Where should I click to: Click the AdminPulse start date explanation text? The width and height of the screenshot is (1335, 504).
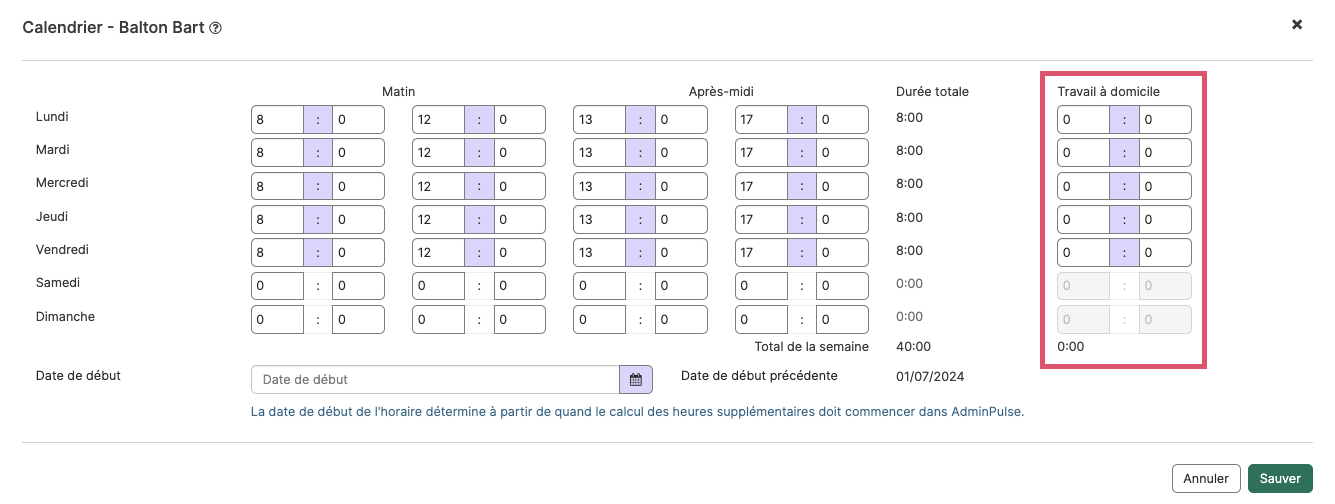638,411
